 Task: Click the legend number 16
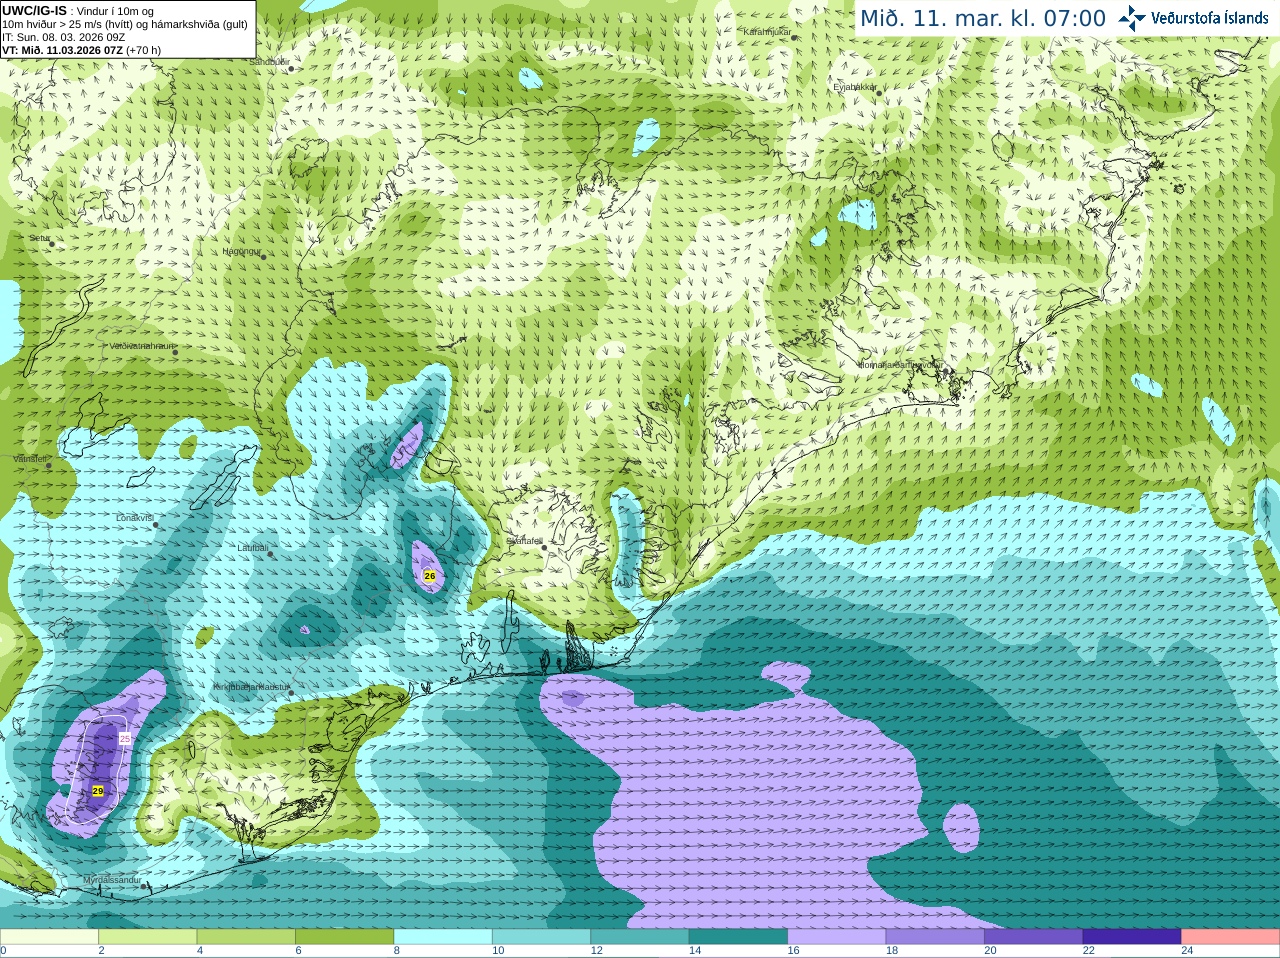pyautogui.click(x=793, y=951)
